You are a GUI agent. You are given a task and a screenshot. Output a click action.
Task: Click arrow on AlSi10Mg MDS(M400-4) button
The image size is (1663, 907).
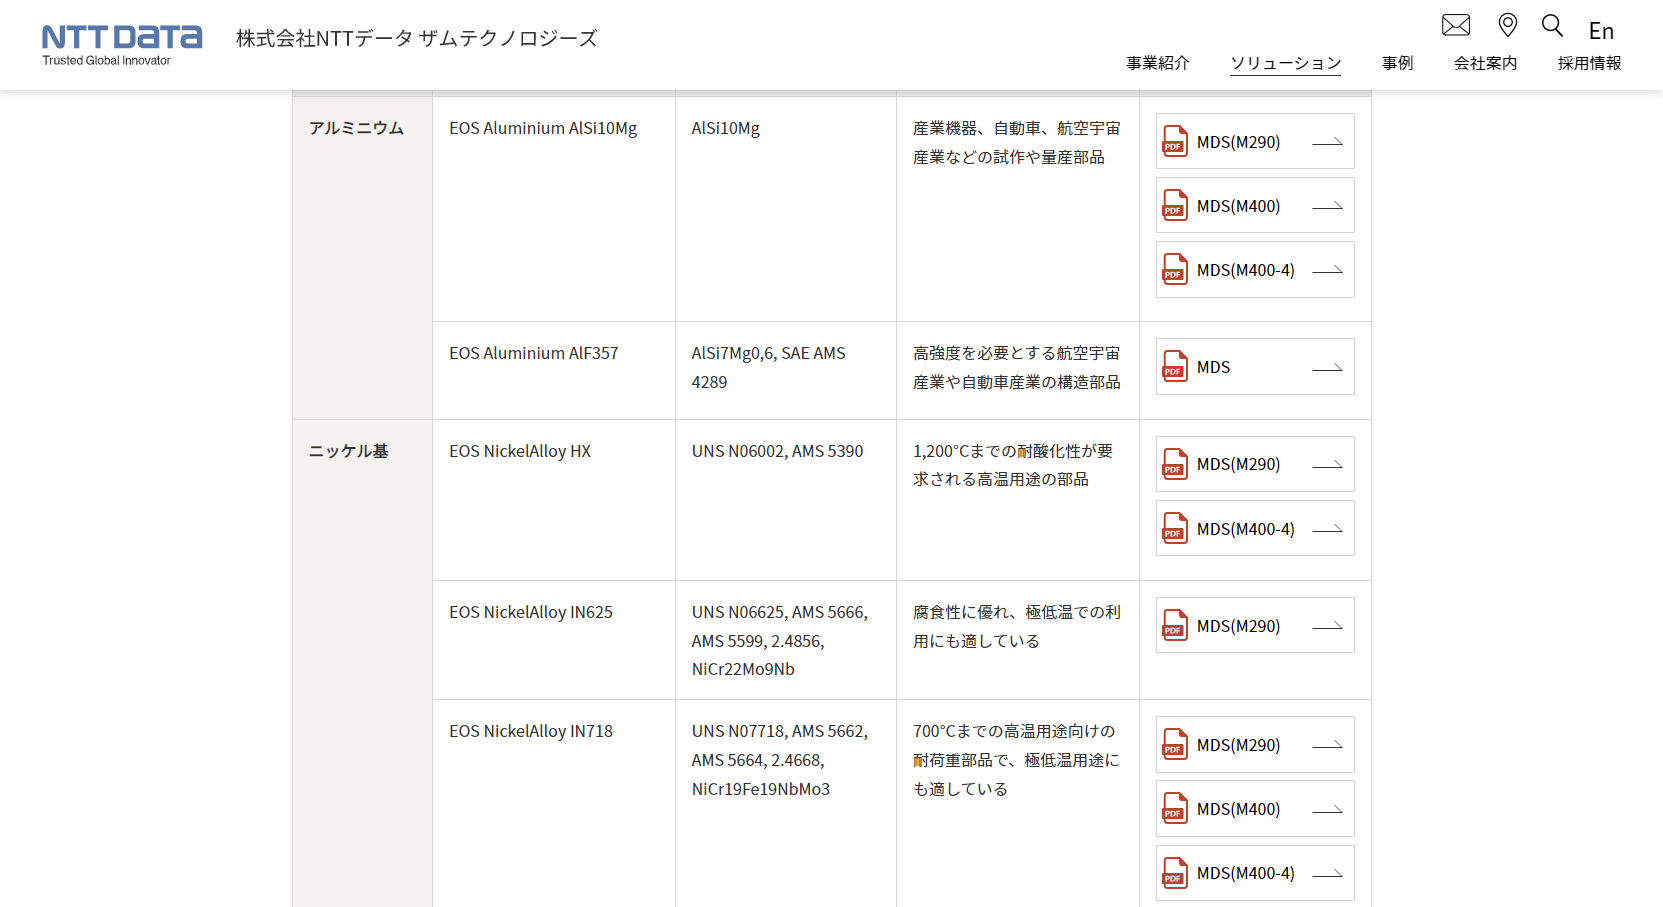click(1327, 271)
